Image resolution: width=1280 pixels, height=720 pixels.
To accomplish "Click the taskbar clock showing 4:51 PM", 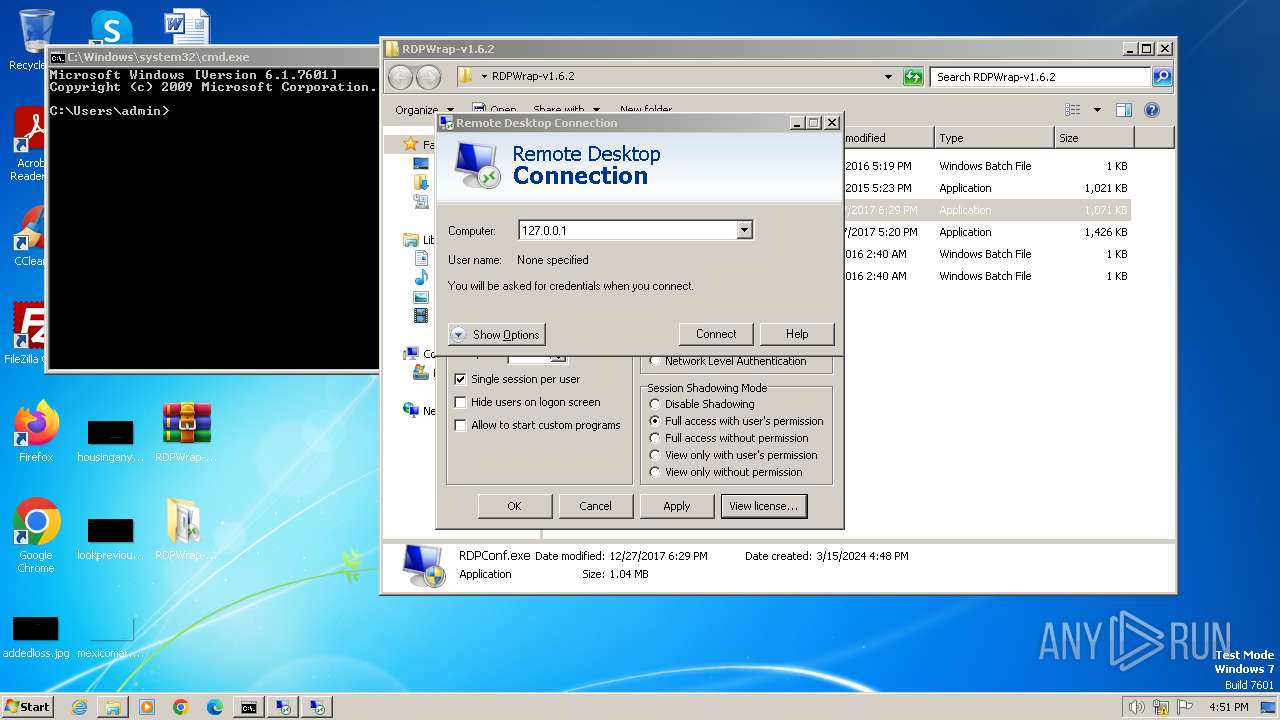I will click(1229, 707).
